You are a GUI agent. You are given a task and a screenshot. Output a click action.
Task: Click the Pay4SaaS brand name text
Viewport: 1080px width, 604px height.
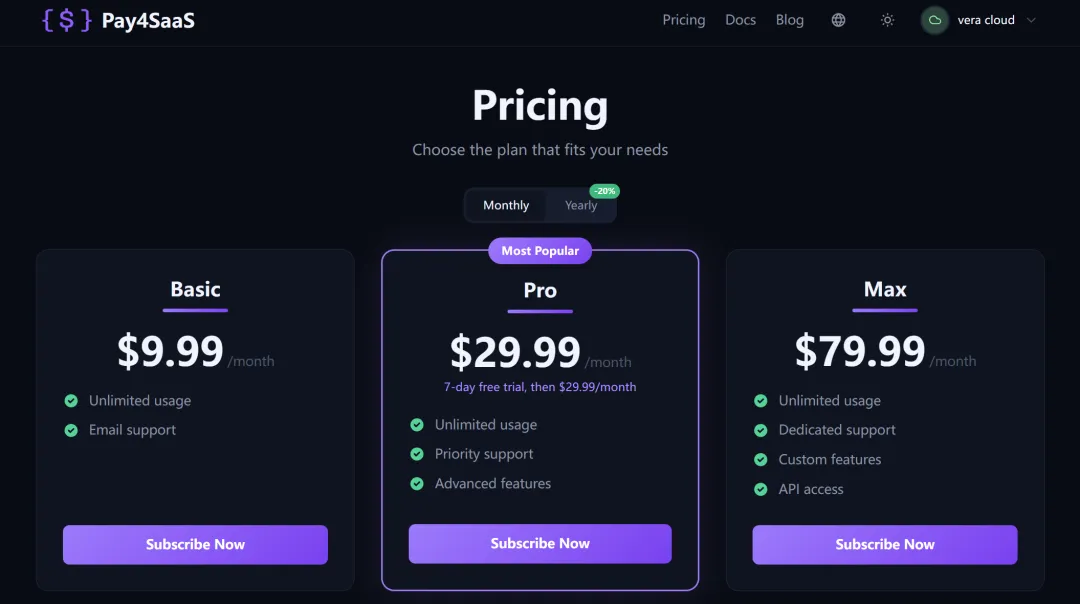pyautogui.click(x=148, y=20)
